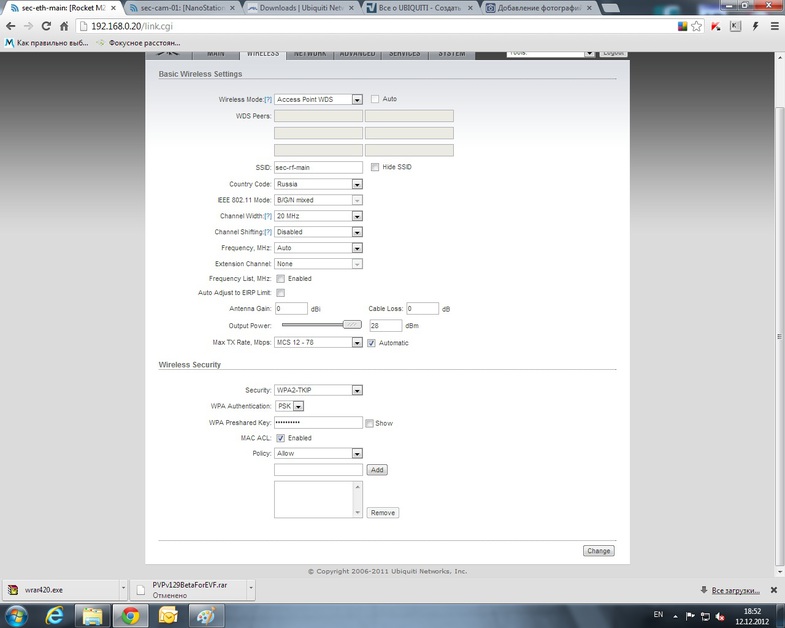Image resolution: width=785 pixels, height=628 pixels.
Task: Open Windows Explorer folder in taskbar
Action: coord(91,613)
